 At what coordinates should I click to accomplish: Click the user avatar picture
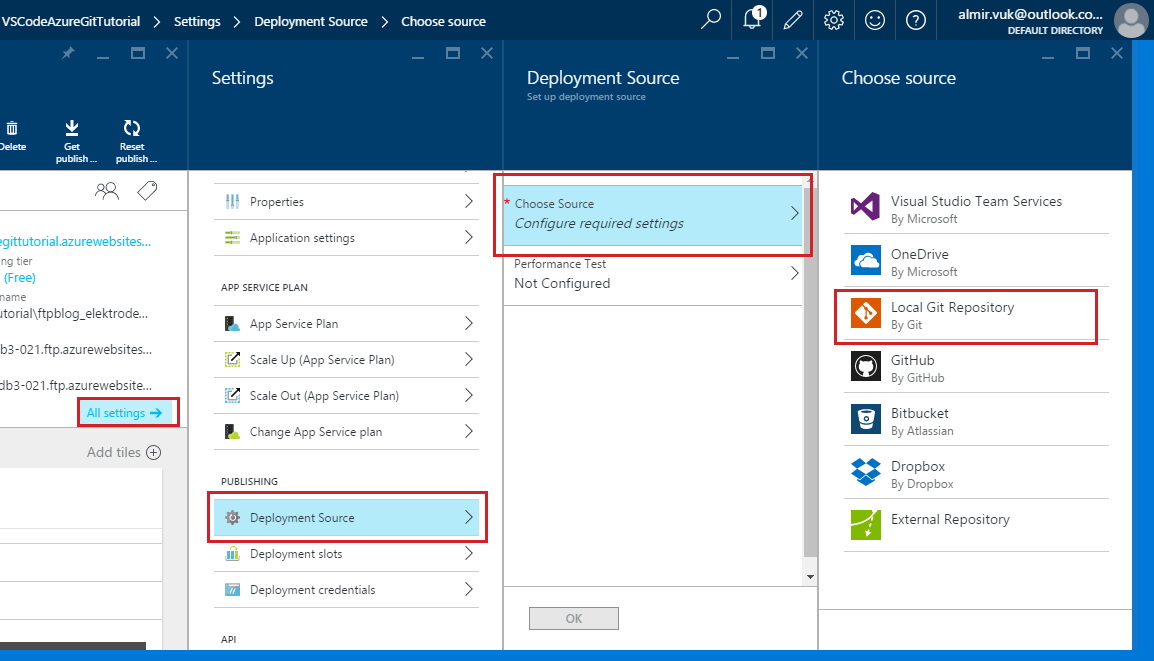point(1131,20)
